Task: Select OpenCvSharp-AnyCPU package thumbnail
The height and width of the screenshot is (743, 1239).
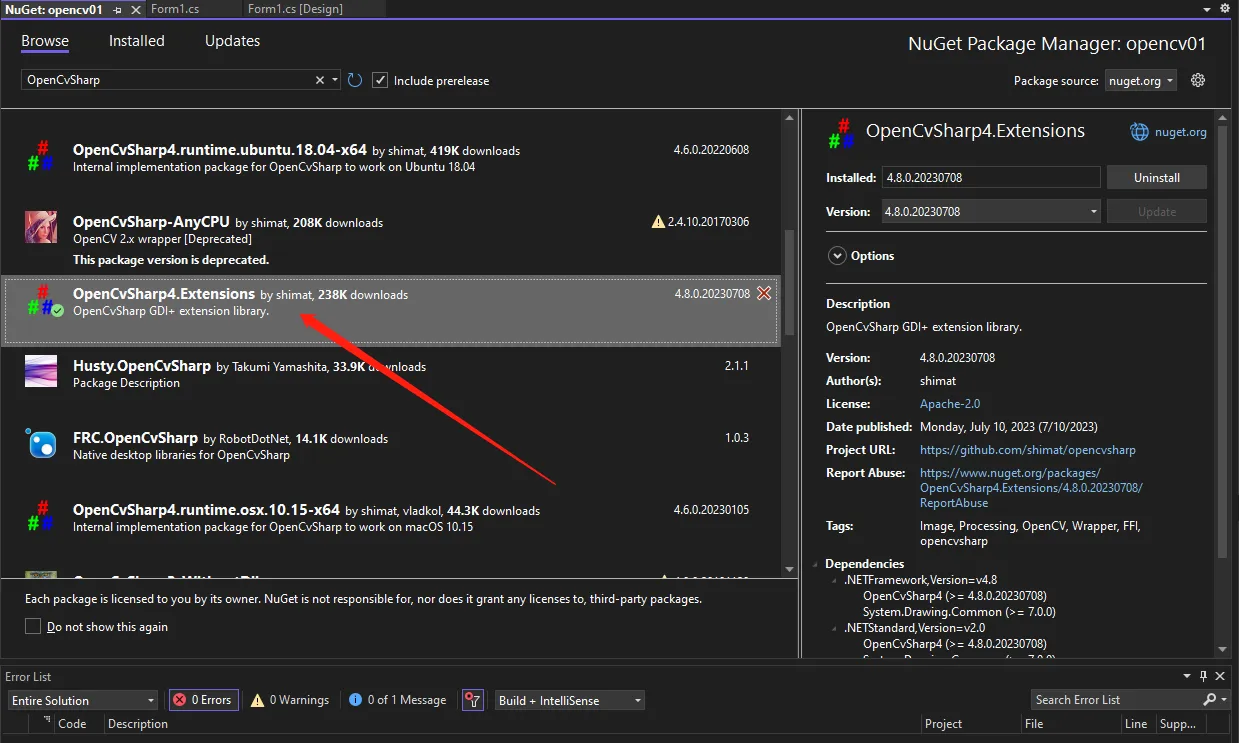Action: (x=41, y=227)
